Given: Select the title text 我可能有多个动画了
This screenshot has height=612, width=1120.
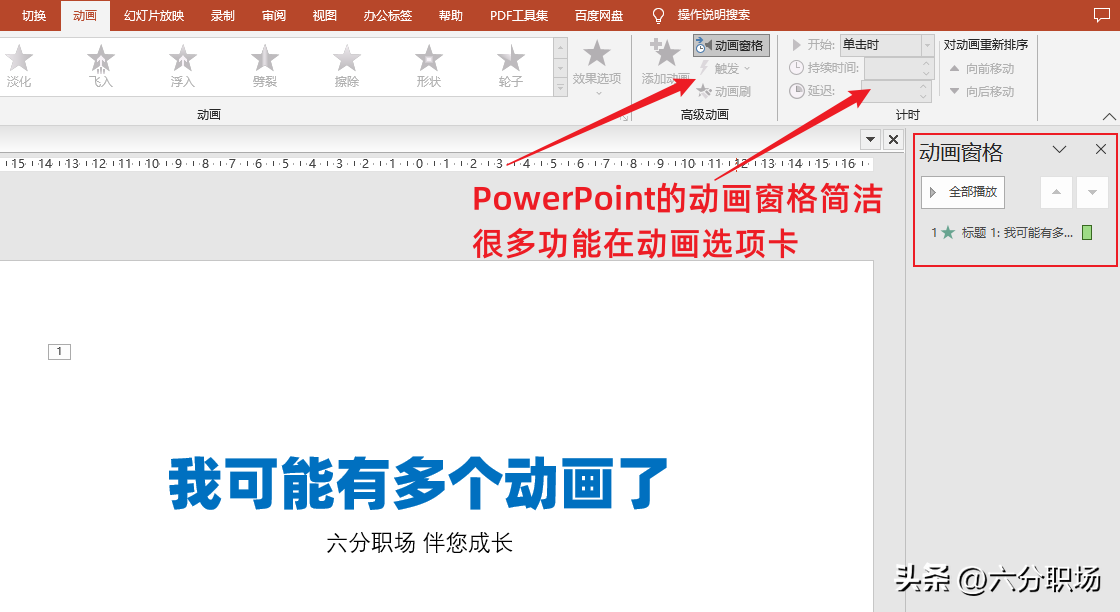Looking at the screenshot, I should 419,483.
